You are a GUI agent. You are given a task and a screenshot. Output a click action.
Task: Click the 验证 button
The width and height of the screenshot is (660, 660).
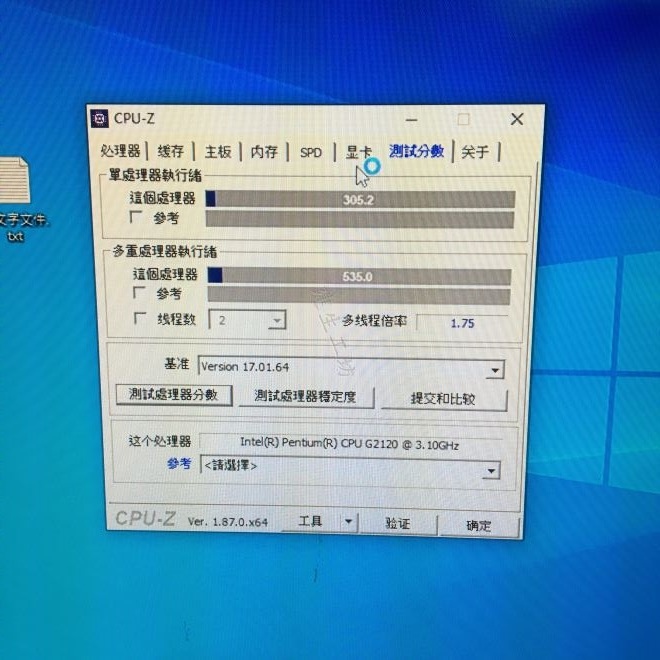click(x=398, y=524)
